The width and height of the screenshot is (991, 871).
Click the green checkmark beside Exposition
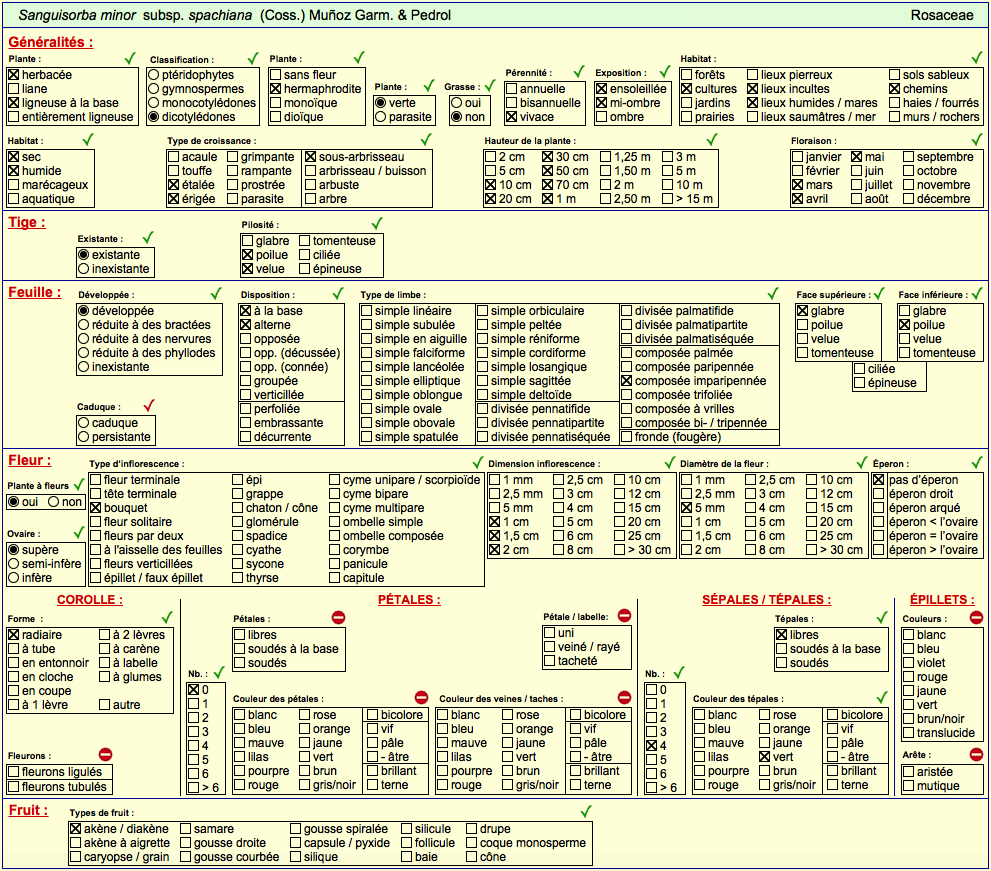664,71
